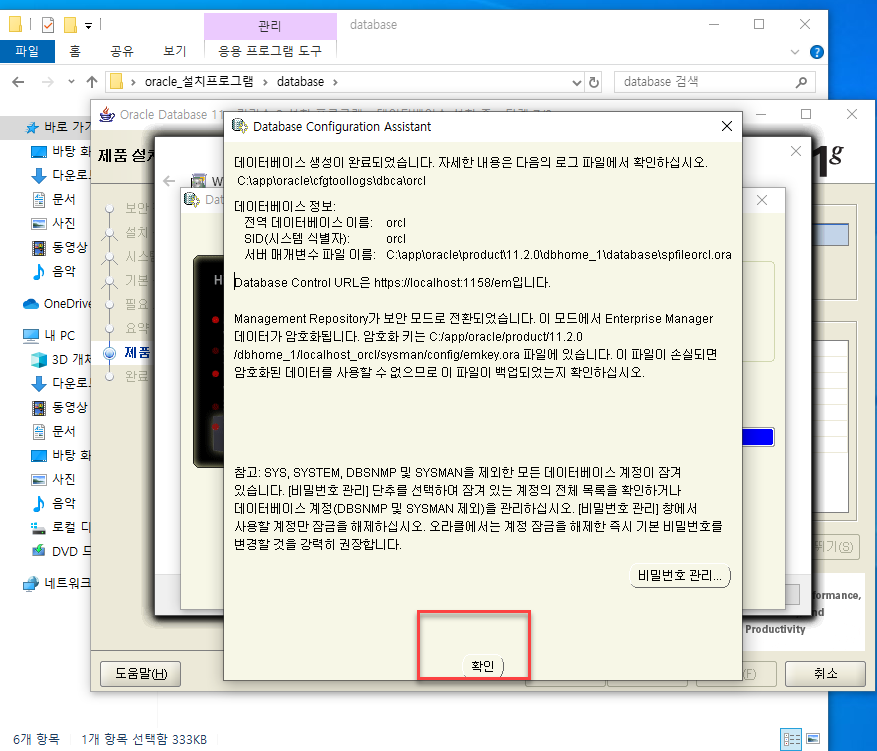Open 사진 folder under 내 PC
Viewport: 877px width, 751px height.
[x=54, y=479]
